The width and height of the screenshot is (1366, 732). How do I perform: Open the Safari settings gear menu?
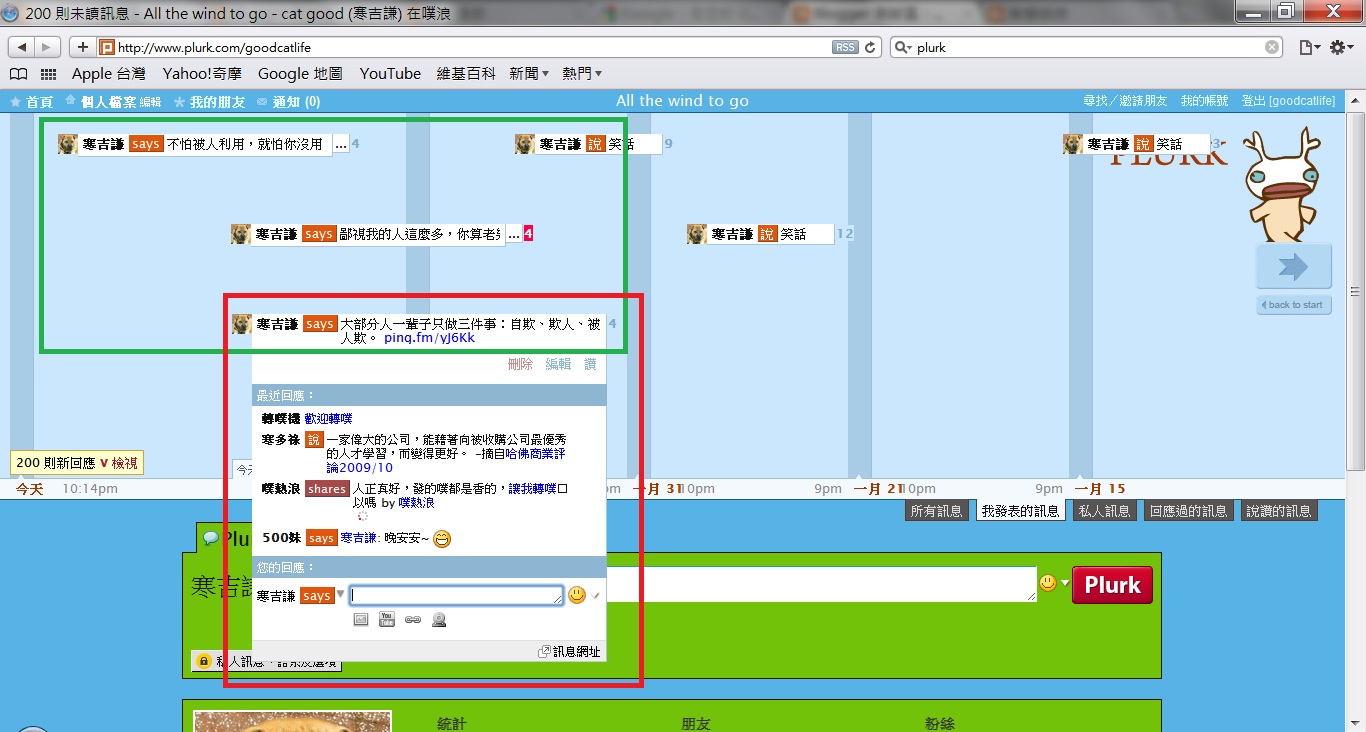tap(1340, 47)
